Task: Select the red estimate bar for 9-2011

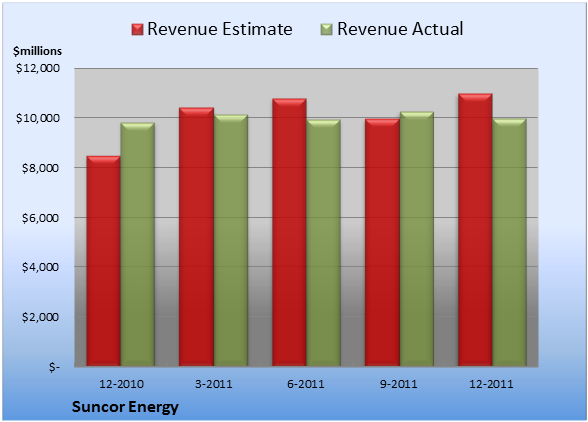Action: [382, 243]
